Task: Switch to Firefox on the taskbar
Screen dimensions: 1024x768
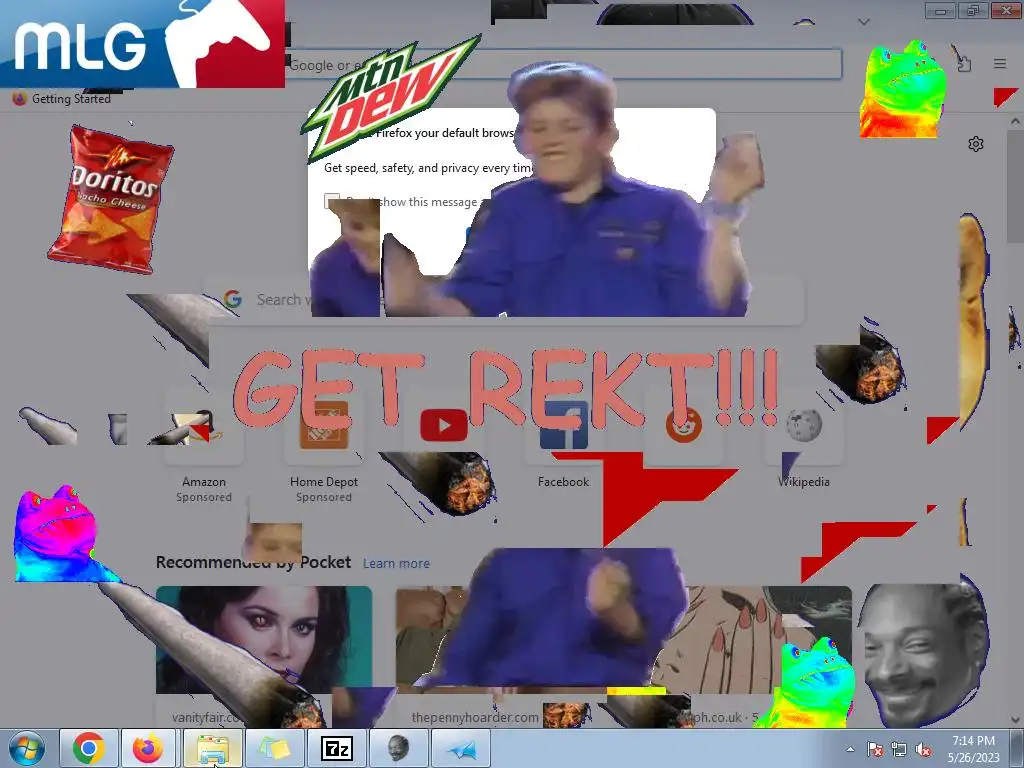Action: pos(149,748)
